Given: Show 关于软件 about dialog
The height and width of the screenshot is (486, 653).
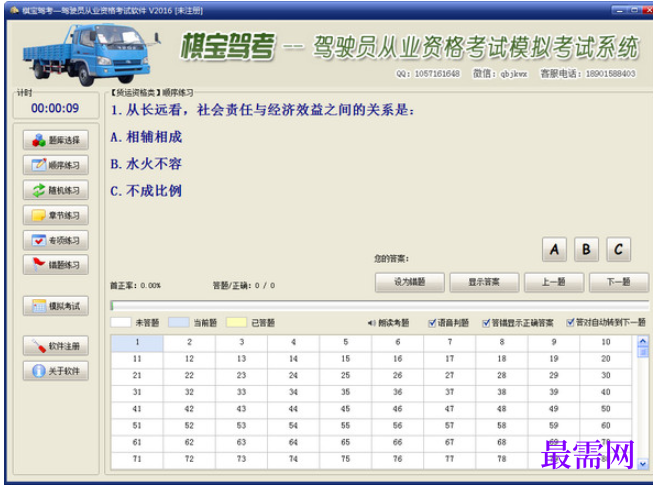Looking at the screenshot, I should (56, 371).
